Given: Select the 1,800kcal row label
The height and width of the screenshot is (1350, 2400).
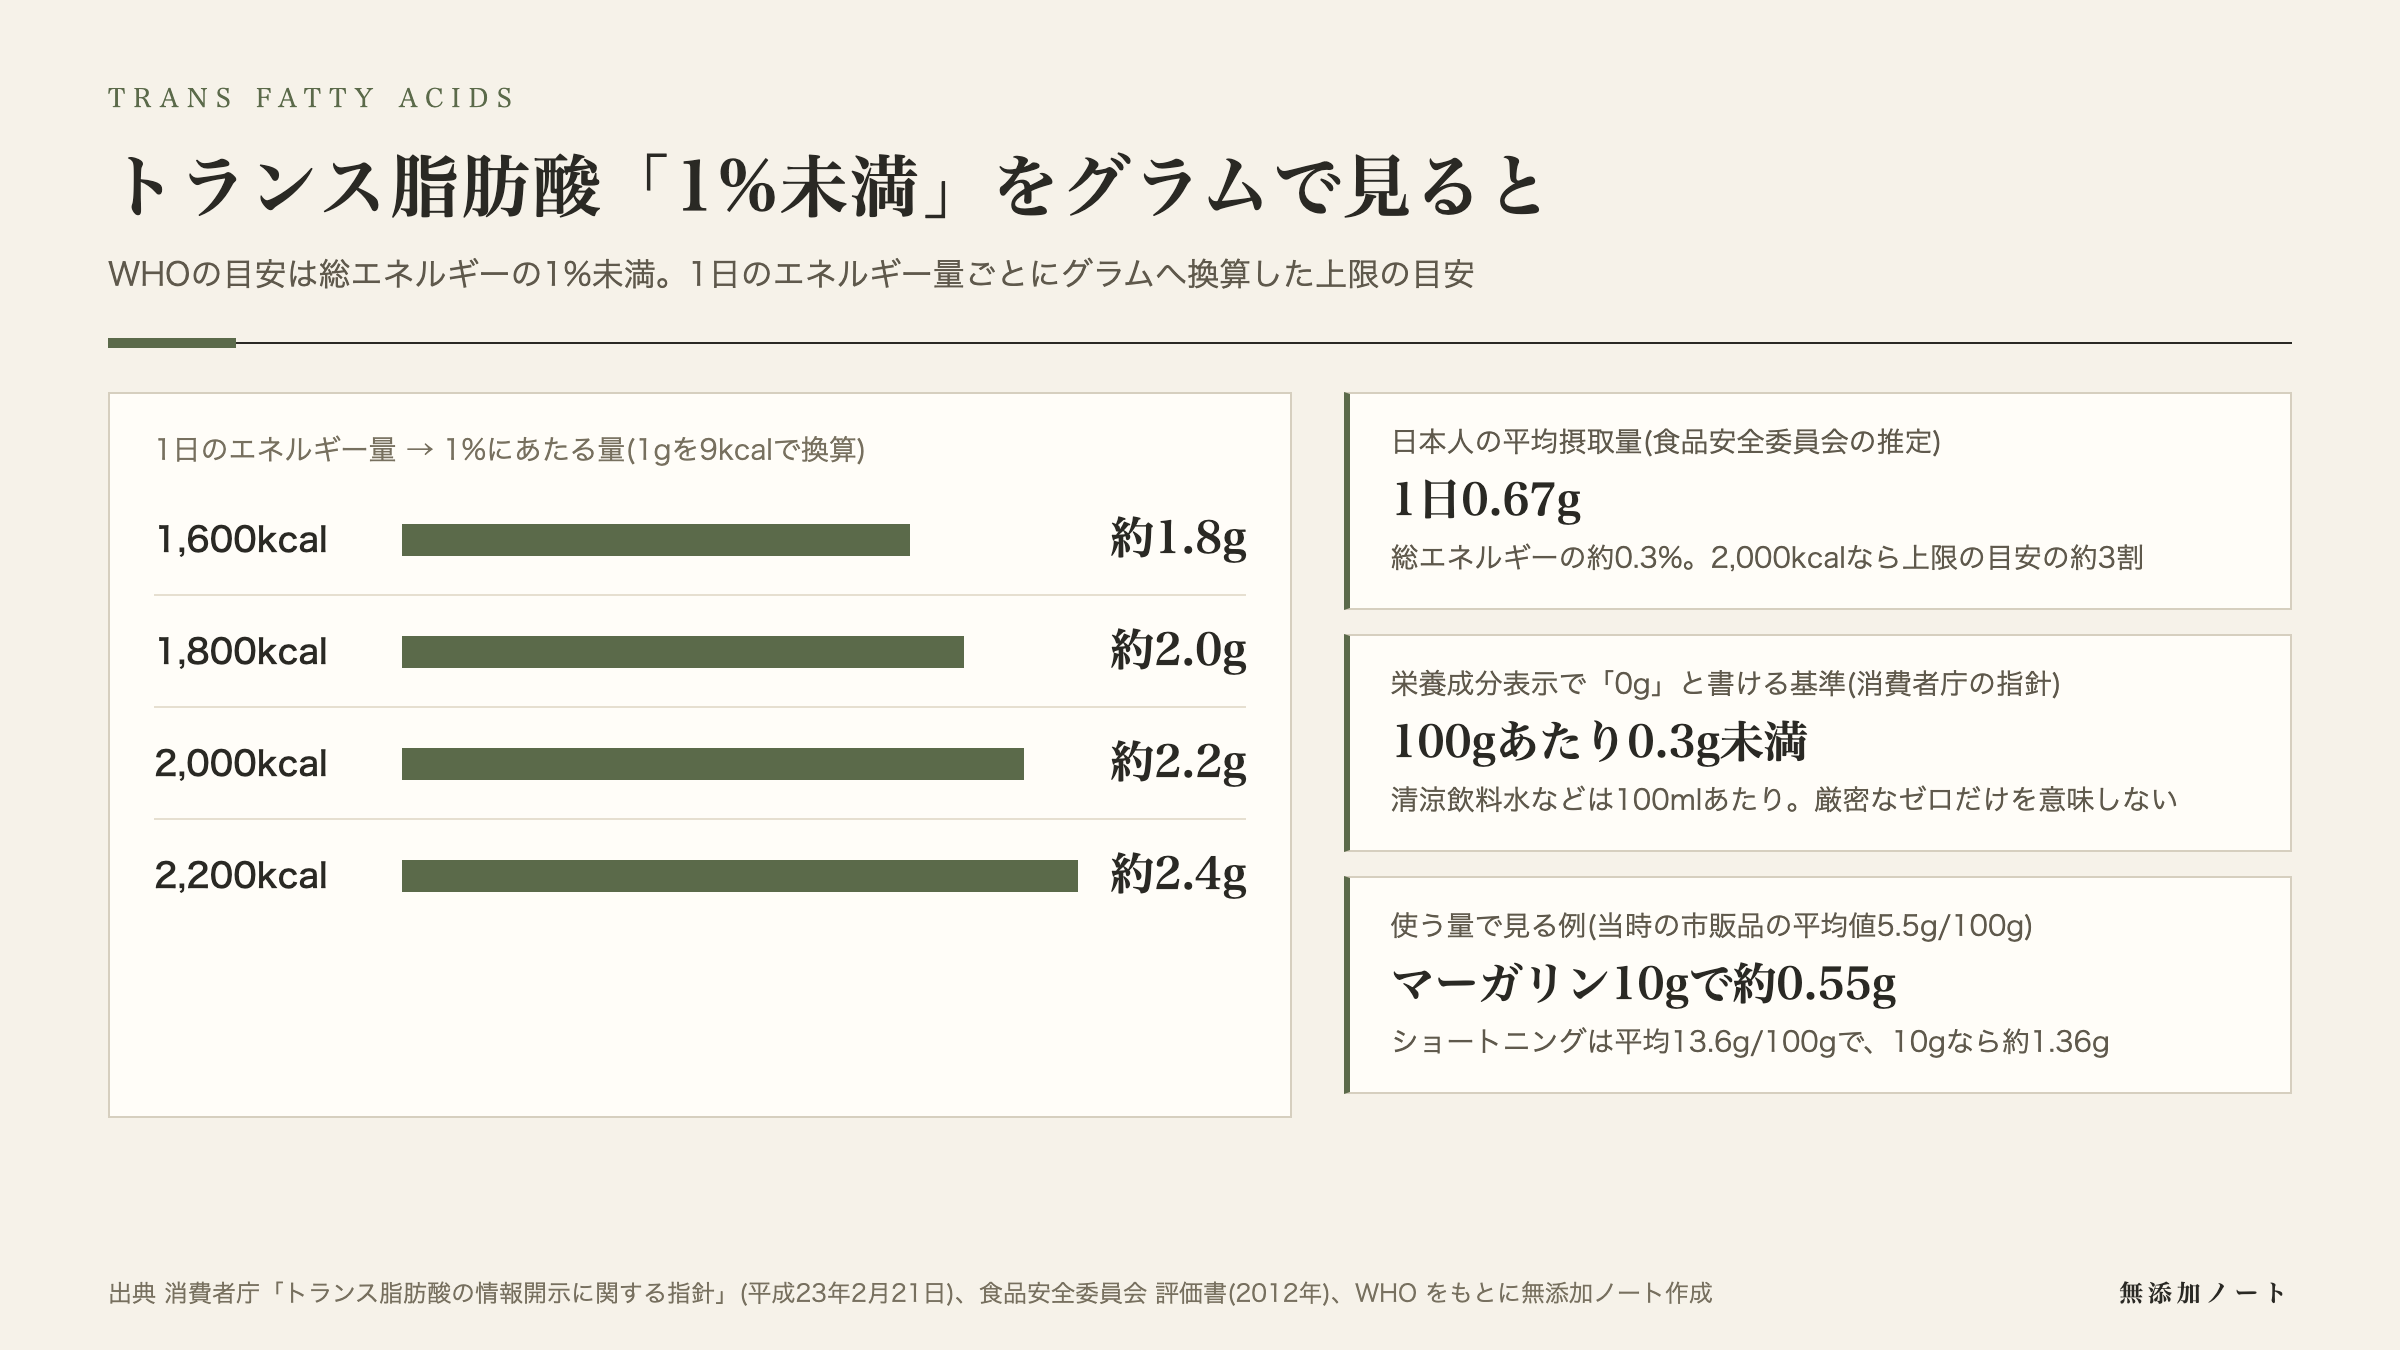Looking at the screenshot, I should [241, 652].
